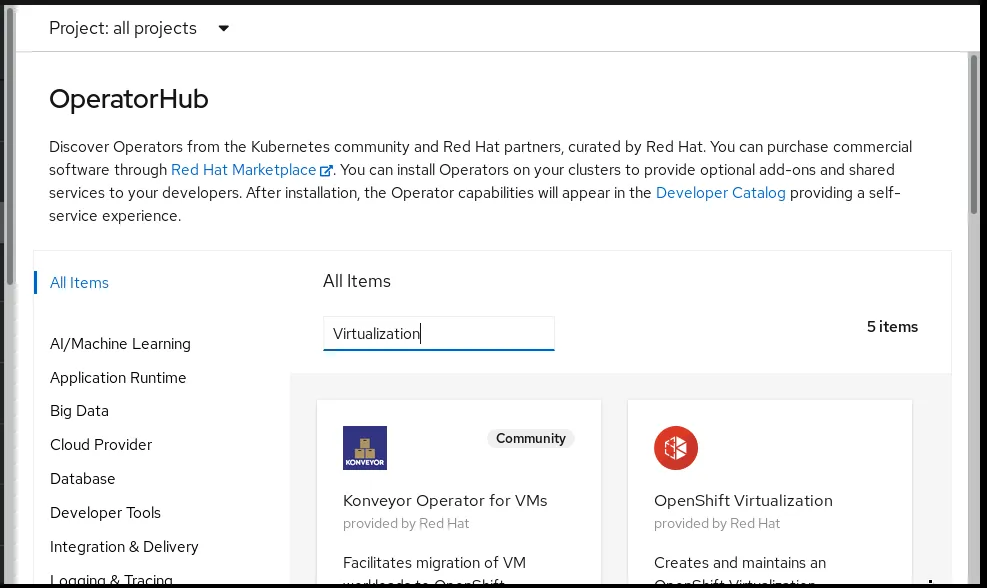Screen dimensions: 987x588
Task: Select the Developer Tools category
Action: click(x=105, y=513)
